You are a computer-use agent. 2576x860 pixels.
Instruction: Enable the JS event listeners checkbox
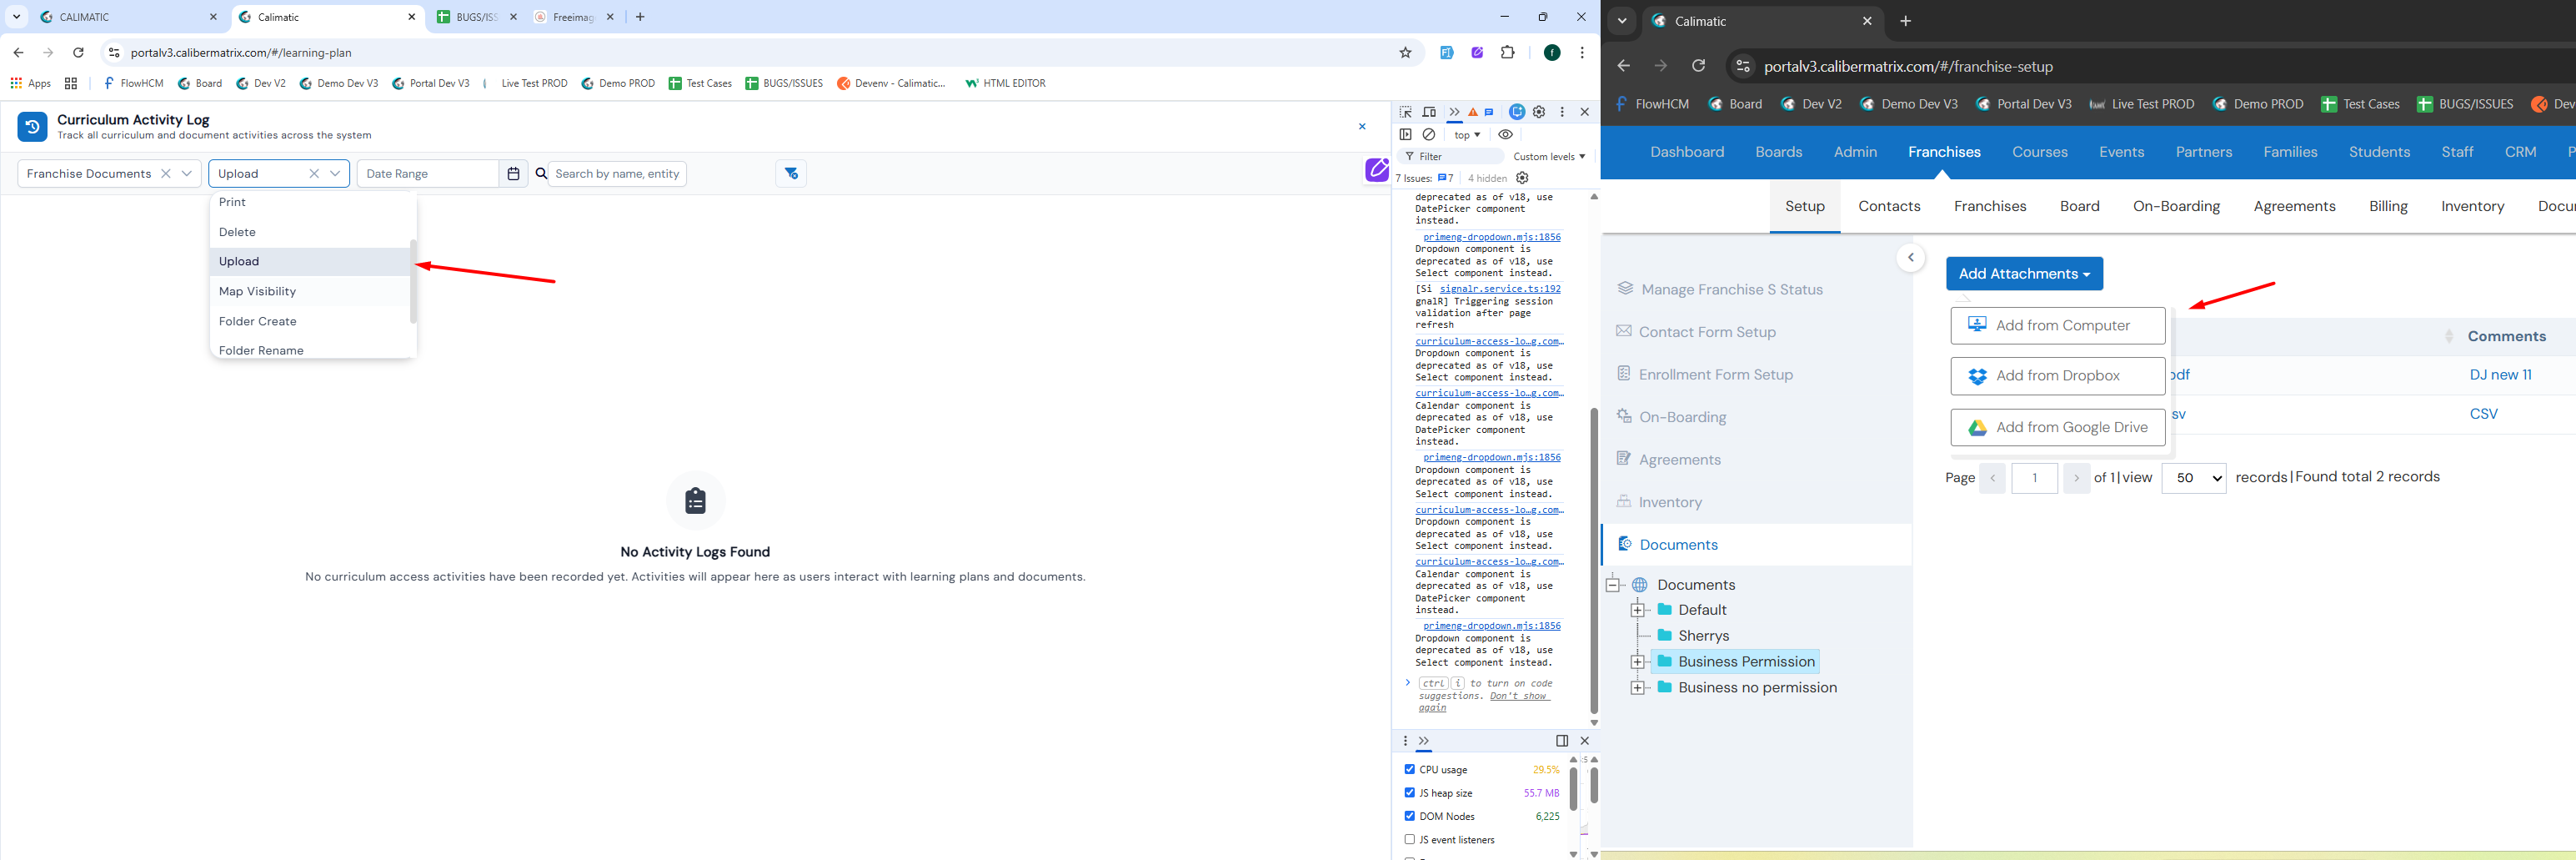pos(1409,840)
